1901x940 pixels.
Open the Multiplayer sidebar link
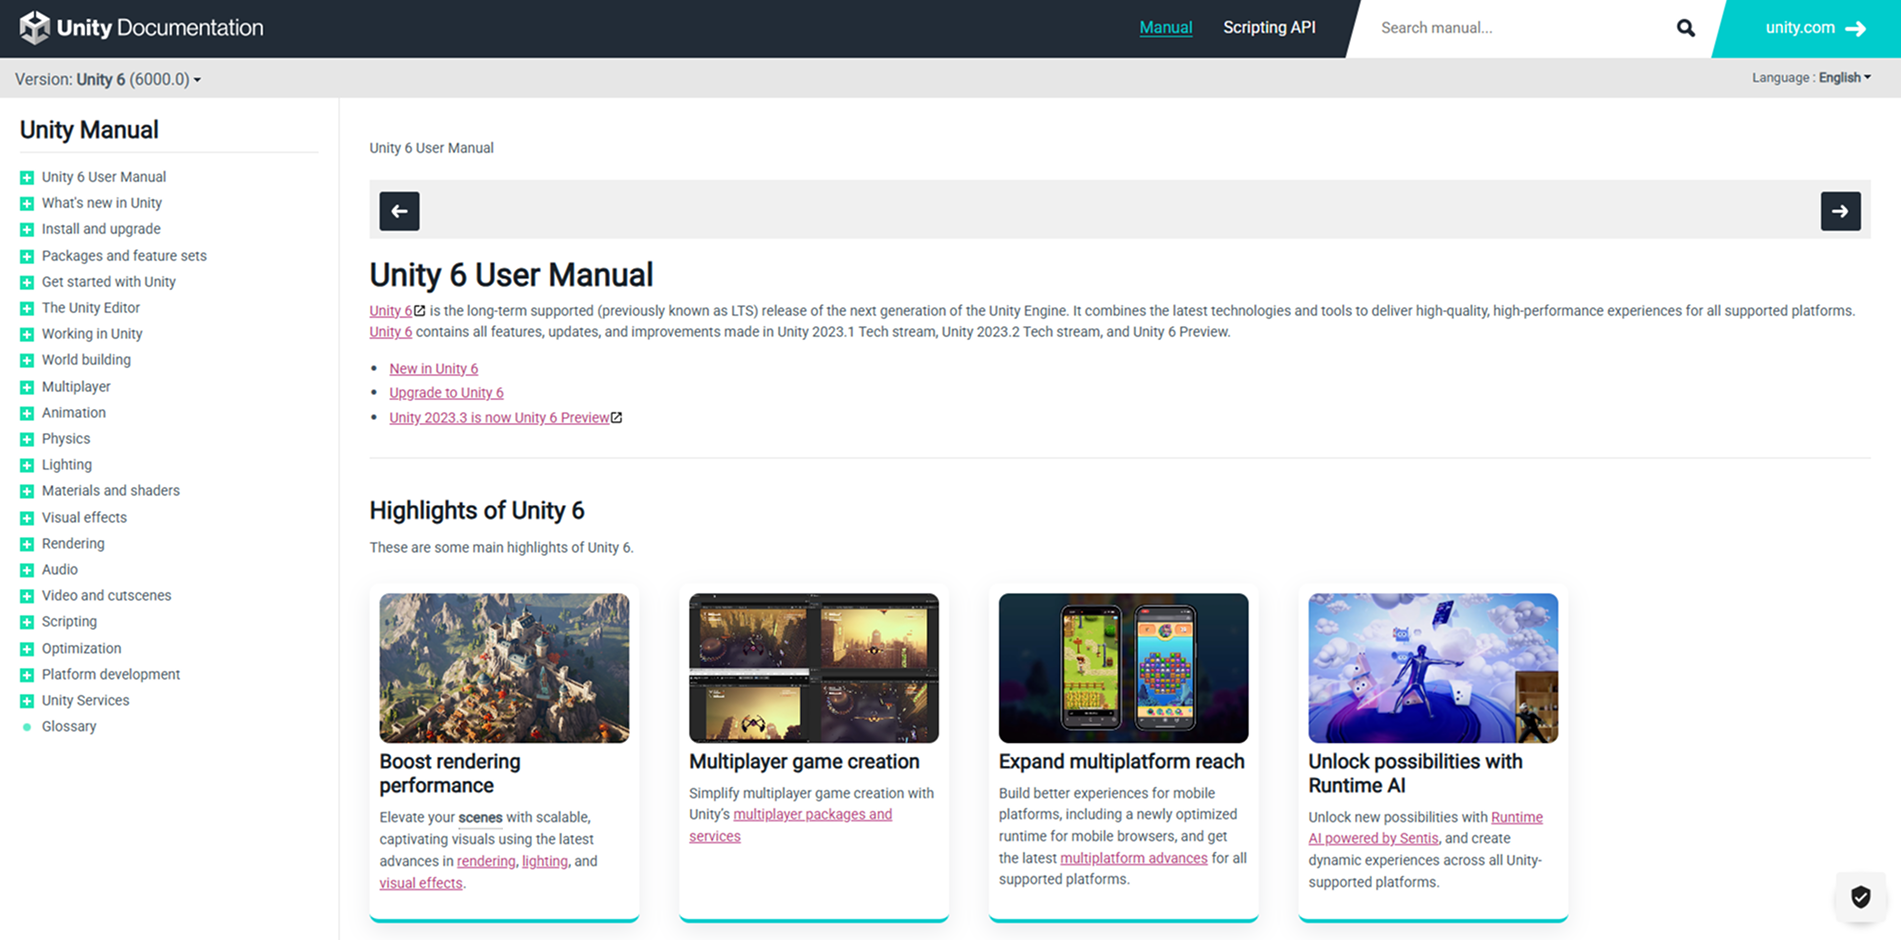click(x=76, y=387)
